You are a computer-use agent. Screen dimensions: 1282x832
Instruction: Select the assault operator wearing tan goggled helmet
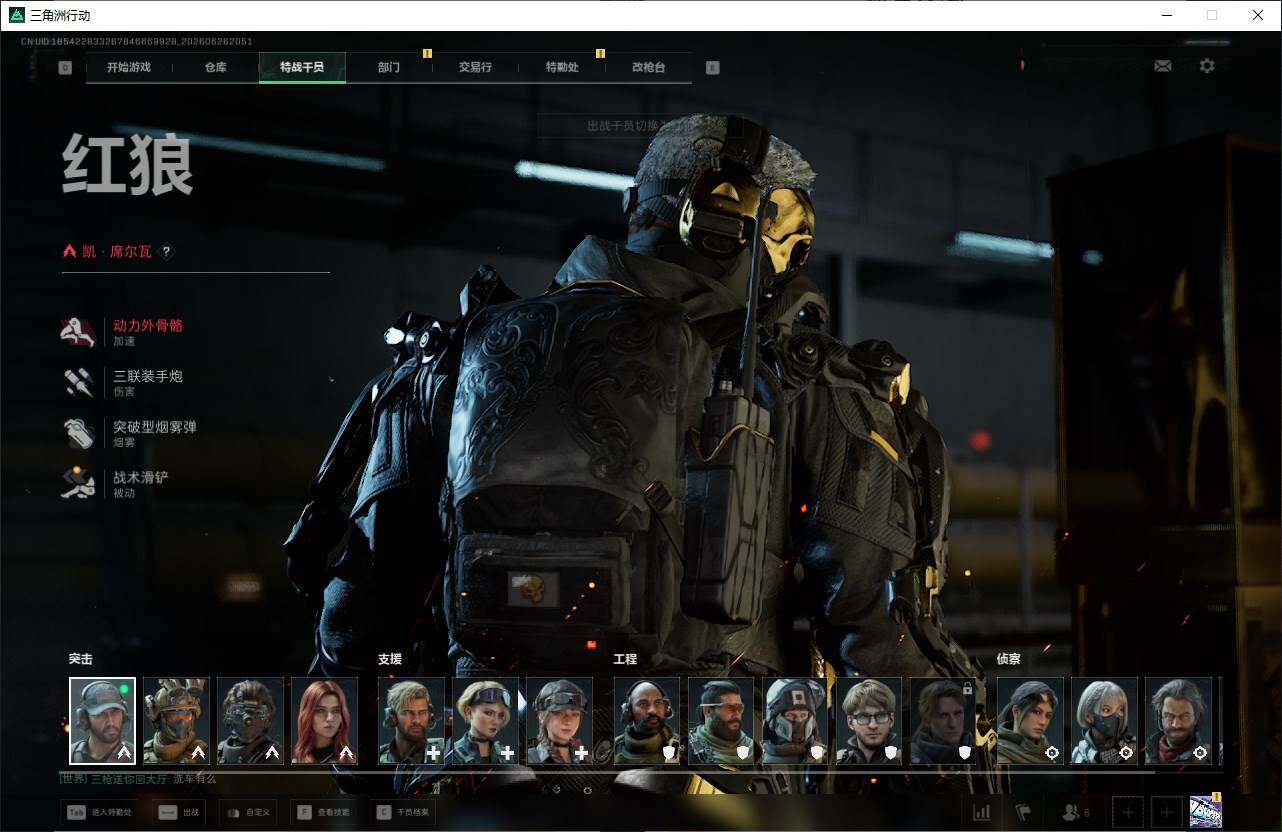[176, 721]
